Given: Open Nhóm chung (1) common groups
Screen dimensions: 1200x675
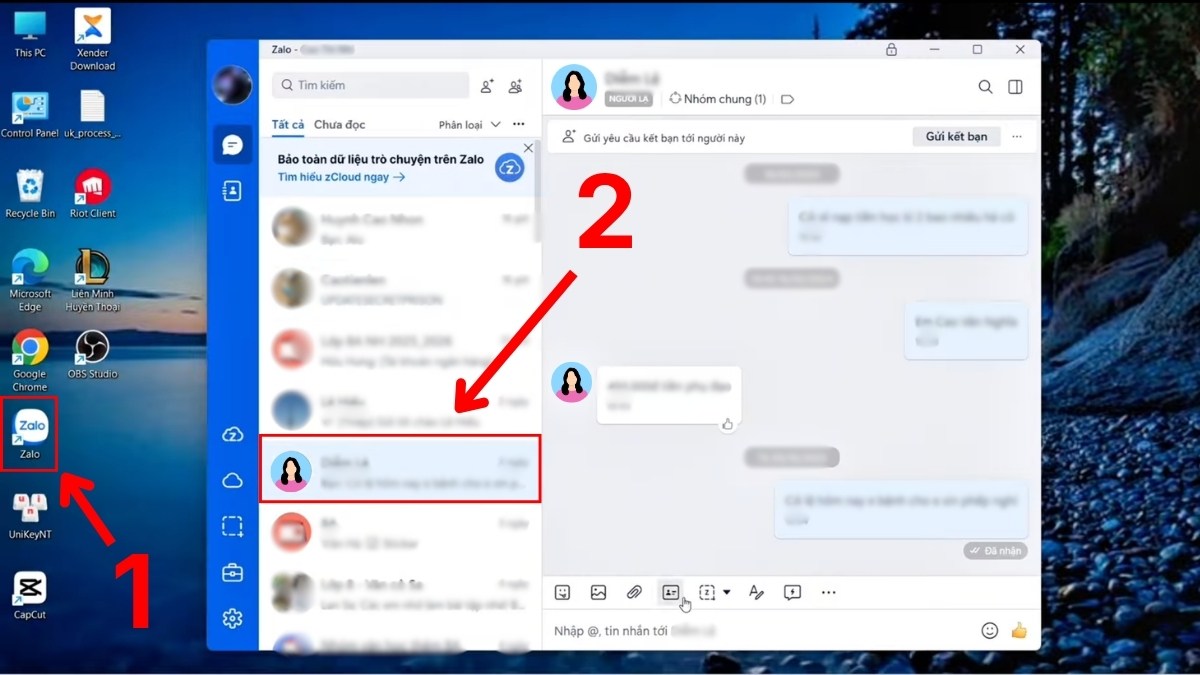Looking at the screenshot, I should click(717, 99).
